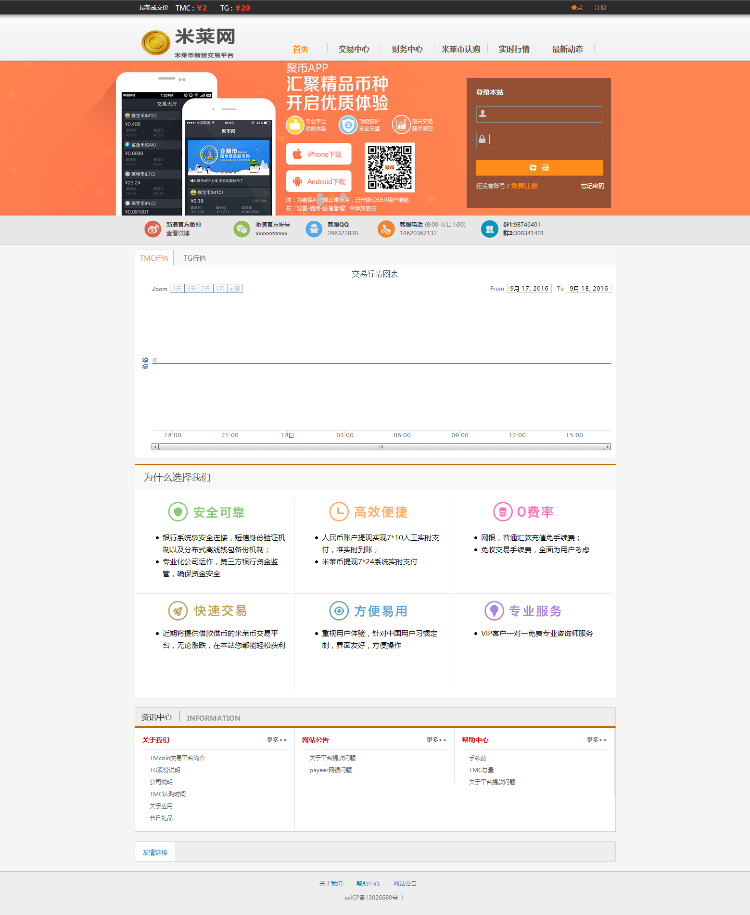Viewport: 750px width, 915px height.
Task: Click the orange 登录 login button
Action: click(539, 168)
